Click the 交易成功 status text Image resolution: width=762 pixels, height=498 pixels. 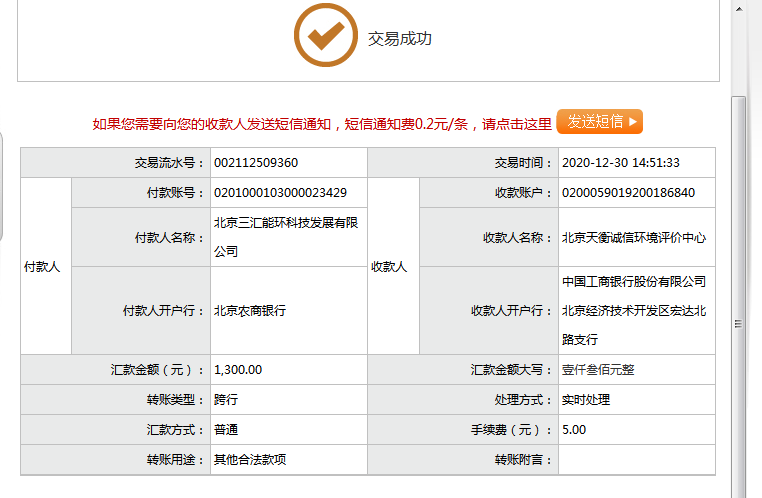(x=400, y=39)
